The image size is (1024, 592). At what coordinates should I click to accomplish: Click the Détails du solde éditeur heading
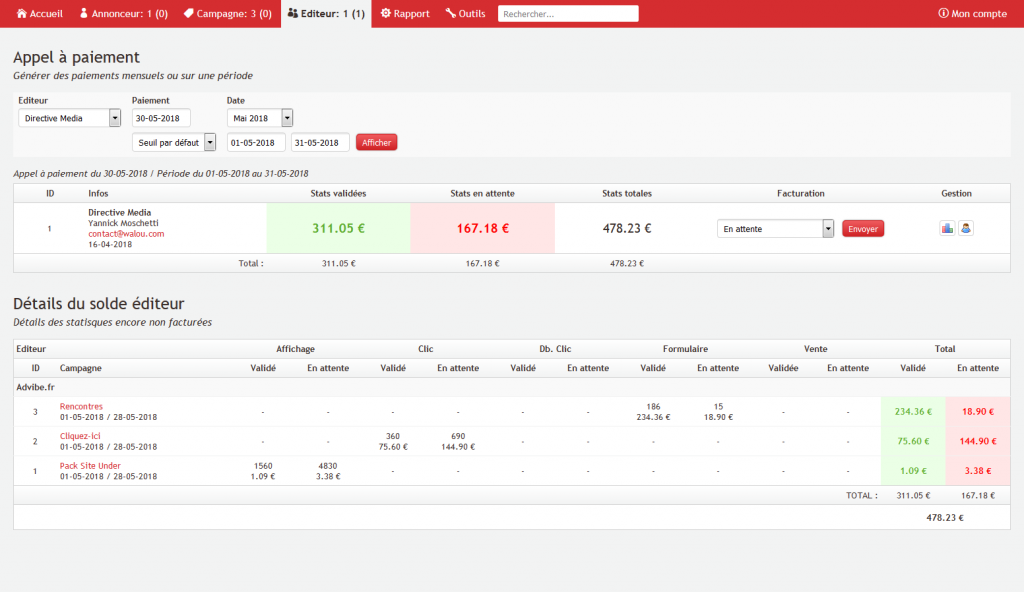pos(99,303)
